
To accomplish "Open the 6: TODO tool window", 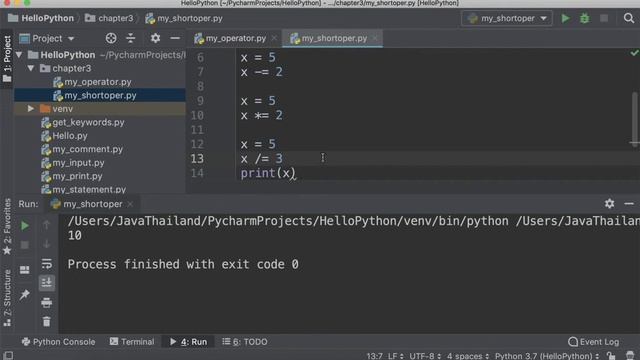I will pyautogui.click(x=245, y=342).
